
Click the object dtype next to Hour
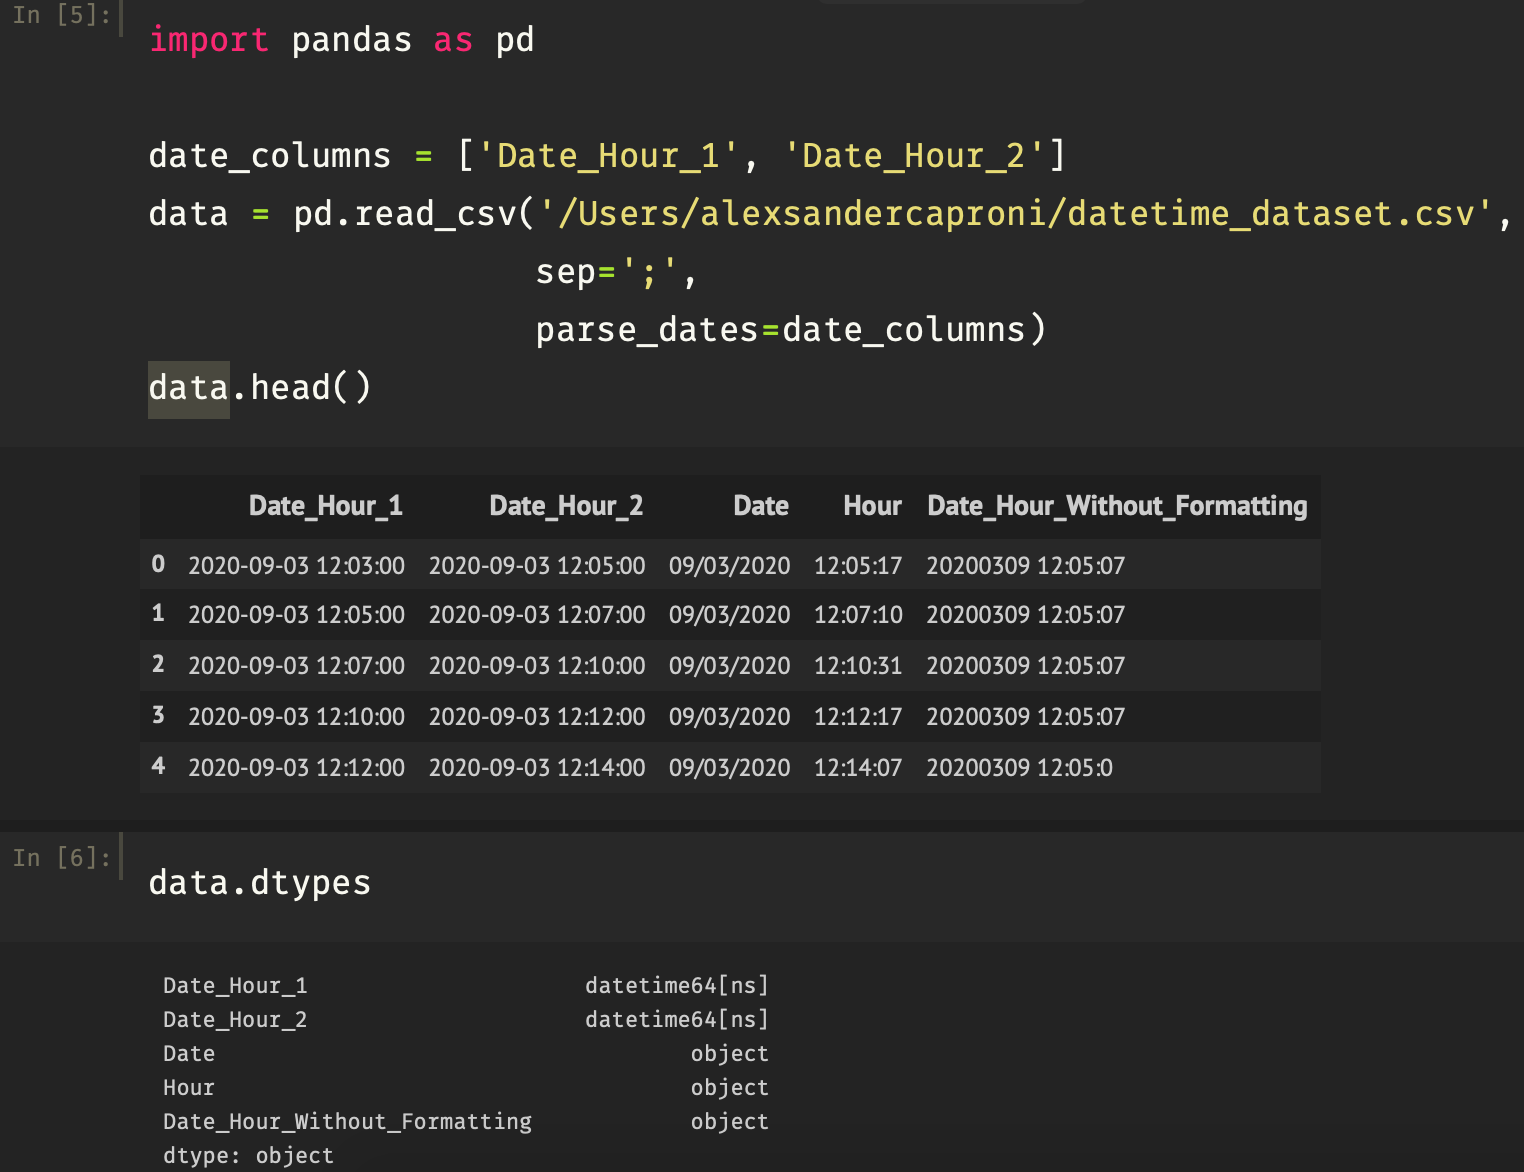[x=729, y=1087]
